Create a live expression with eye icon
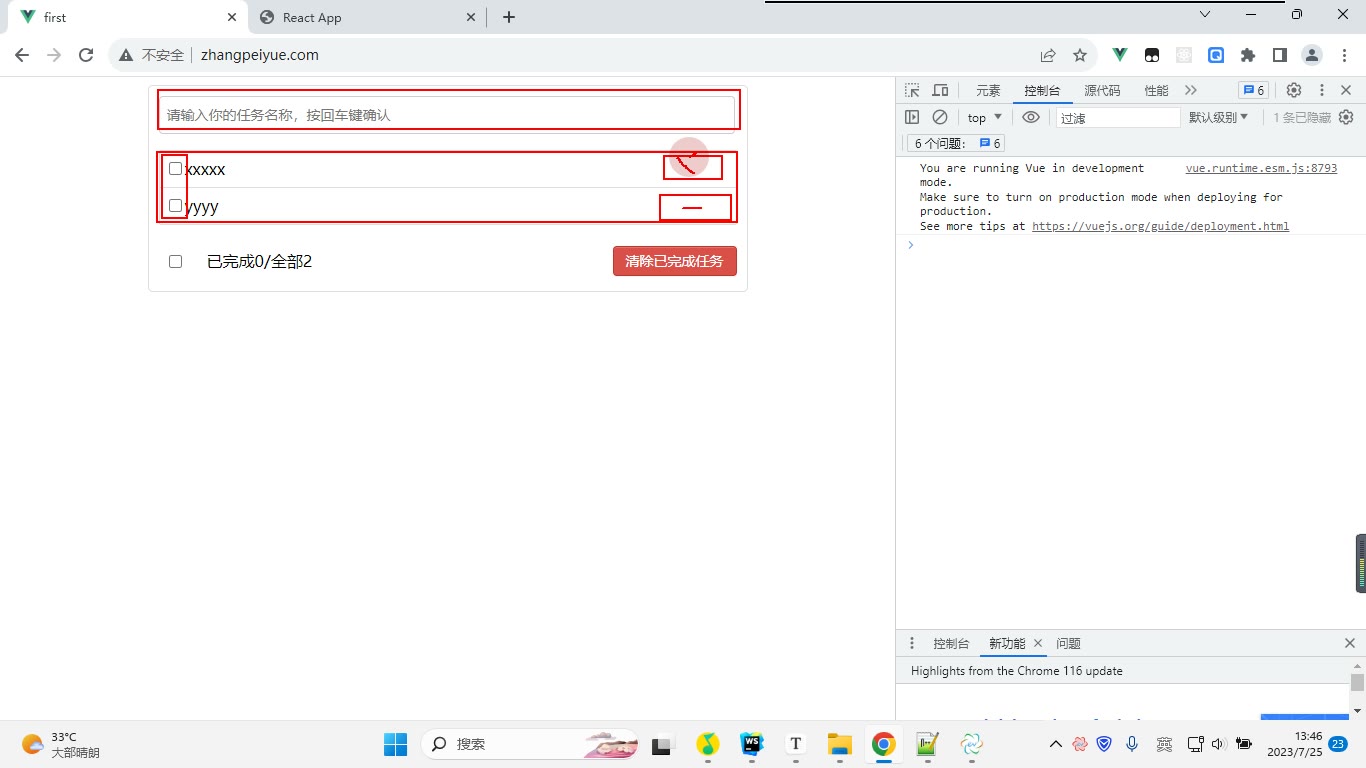The width and height of the screenshot is (1366, 768). (x=1031, y=117)
